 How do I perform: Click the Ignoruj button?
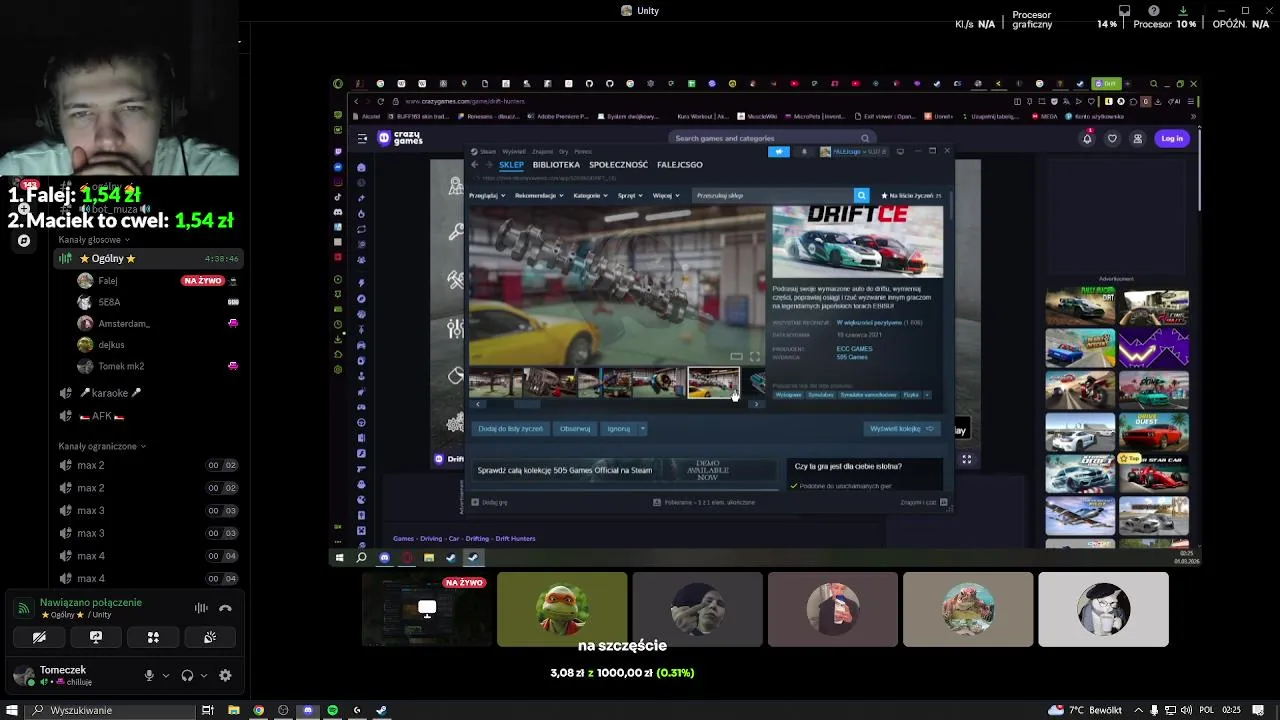click(618, 429)
